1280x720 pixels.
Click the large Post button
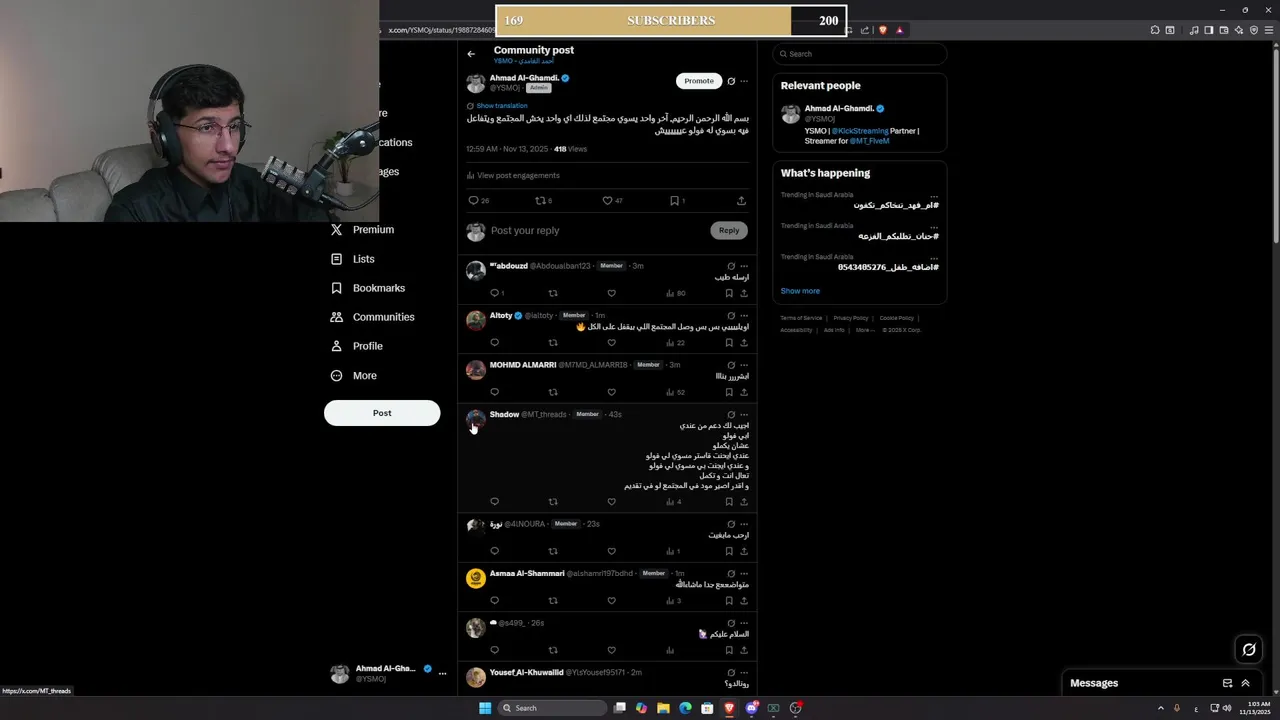(382, 413)
